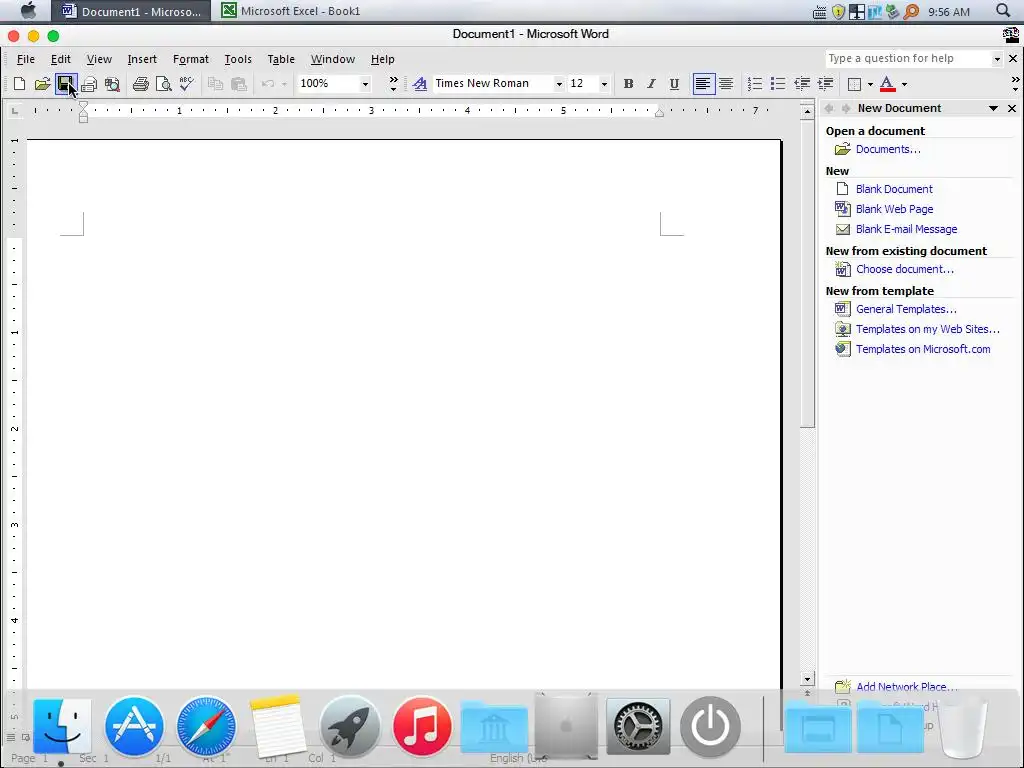Screen dimensions: 1024x768
Task: Open Templates on Microsoft.com link
Action: coord(923,349)
